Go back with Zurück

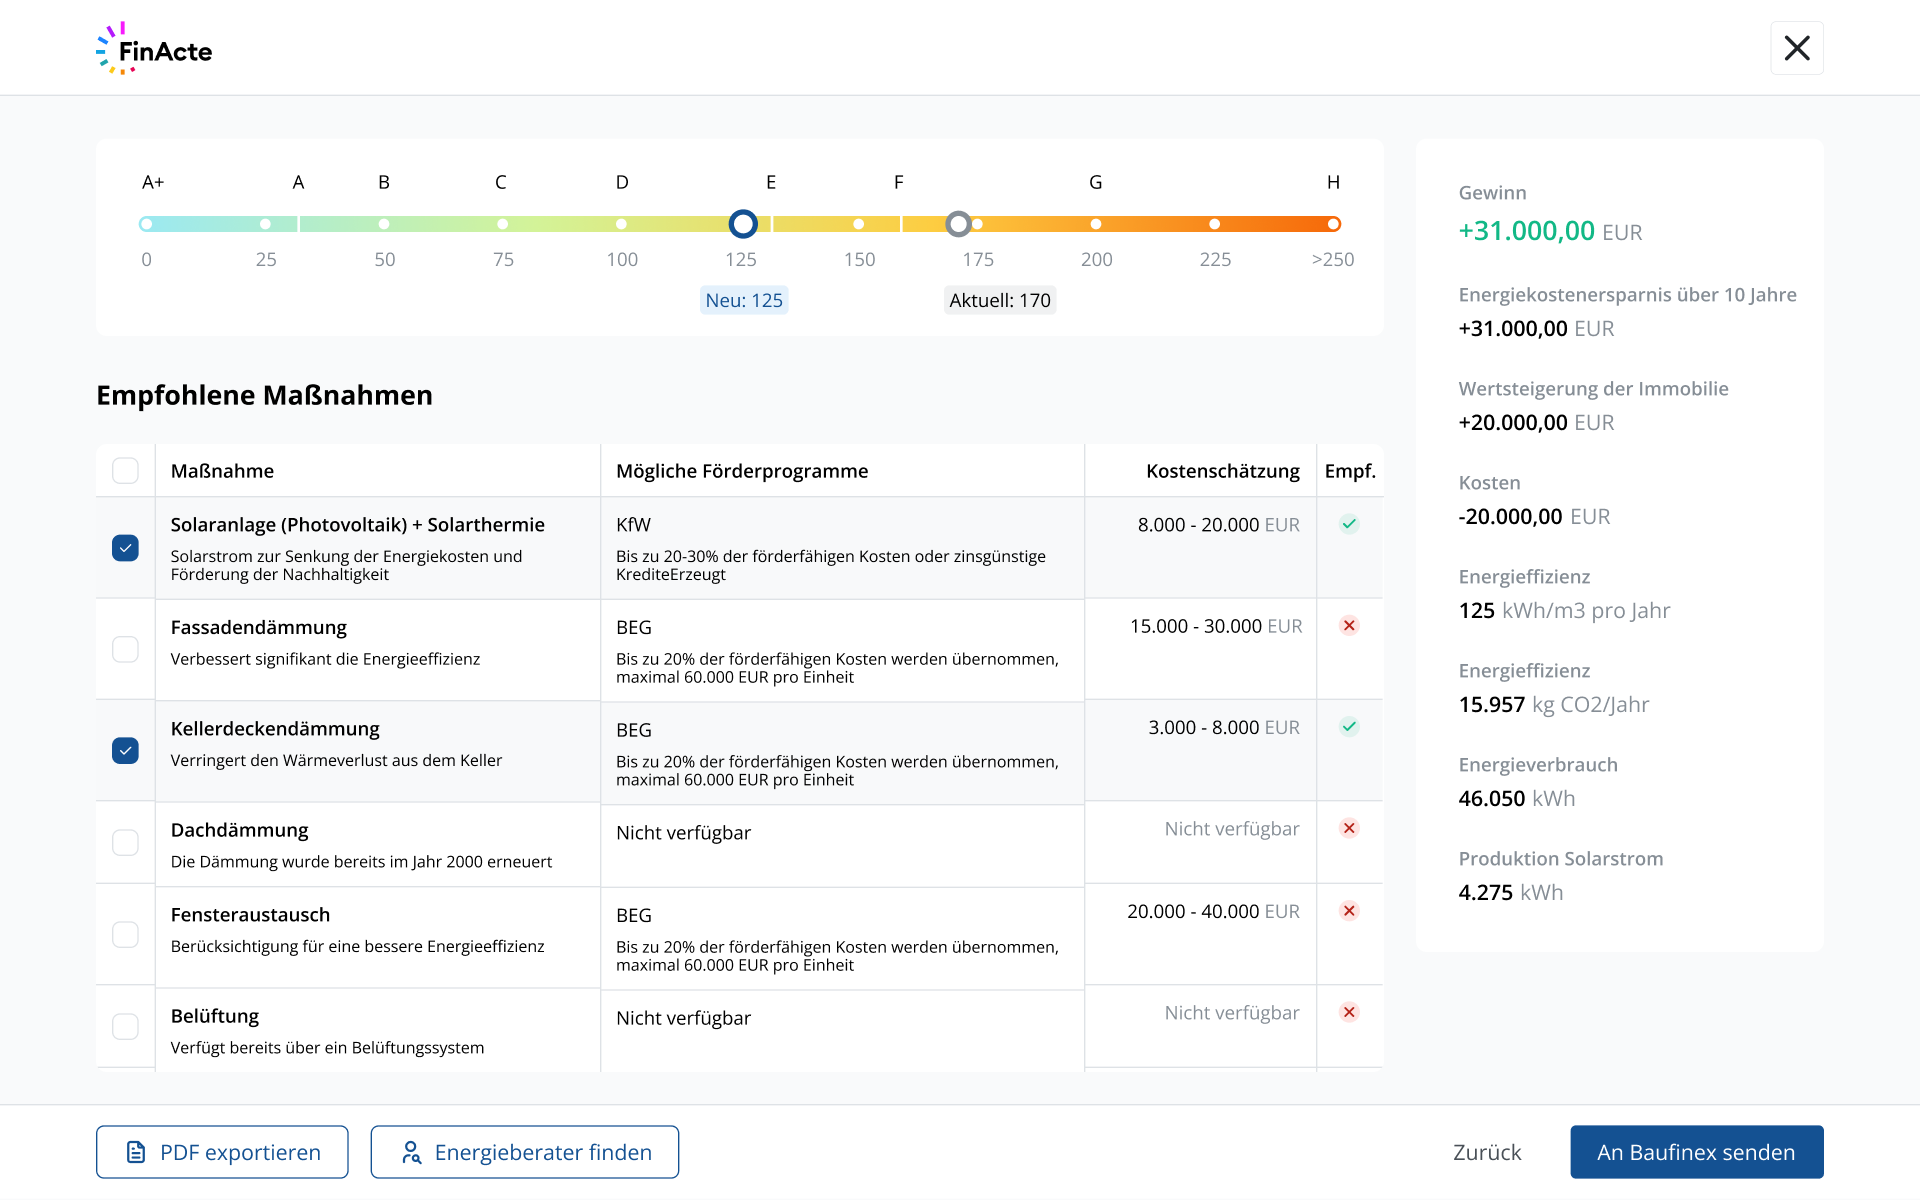point(1487,1152)
